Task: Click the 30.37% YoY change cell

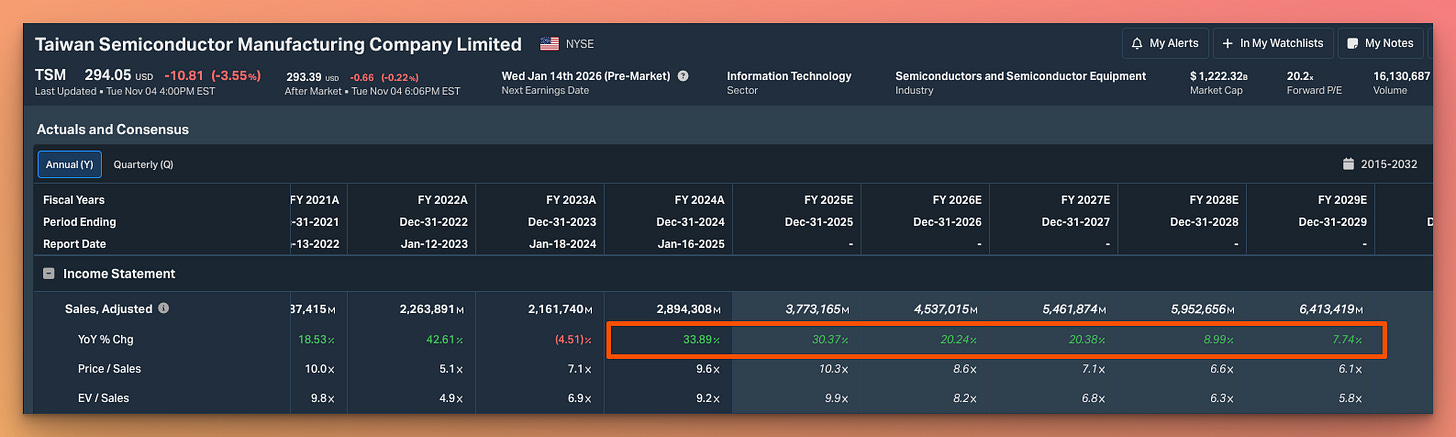Action: [x=830, y=339]
